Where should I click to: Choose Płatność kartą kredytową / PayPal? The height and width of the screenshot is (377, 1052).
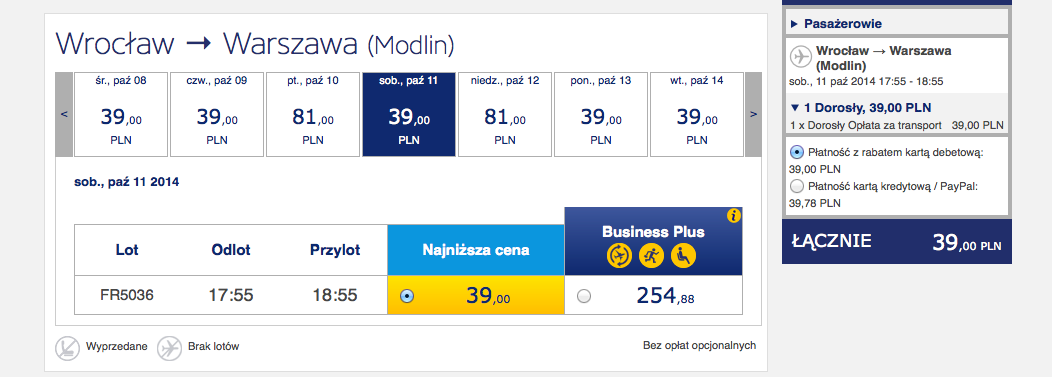[x=797, y=186]
